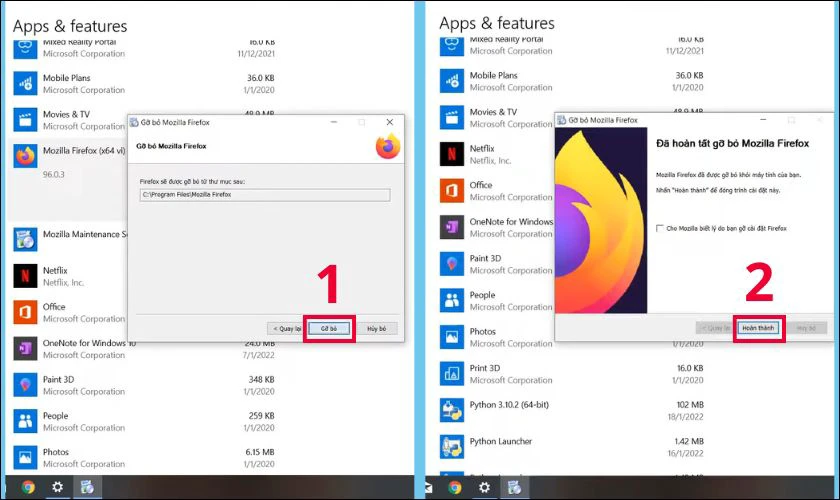Viewport: 840px width, 500px height.
Task: Click the Office icon in right Apps list
Action: (x=452, y=190)
